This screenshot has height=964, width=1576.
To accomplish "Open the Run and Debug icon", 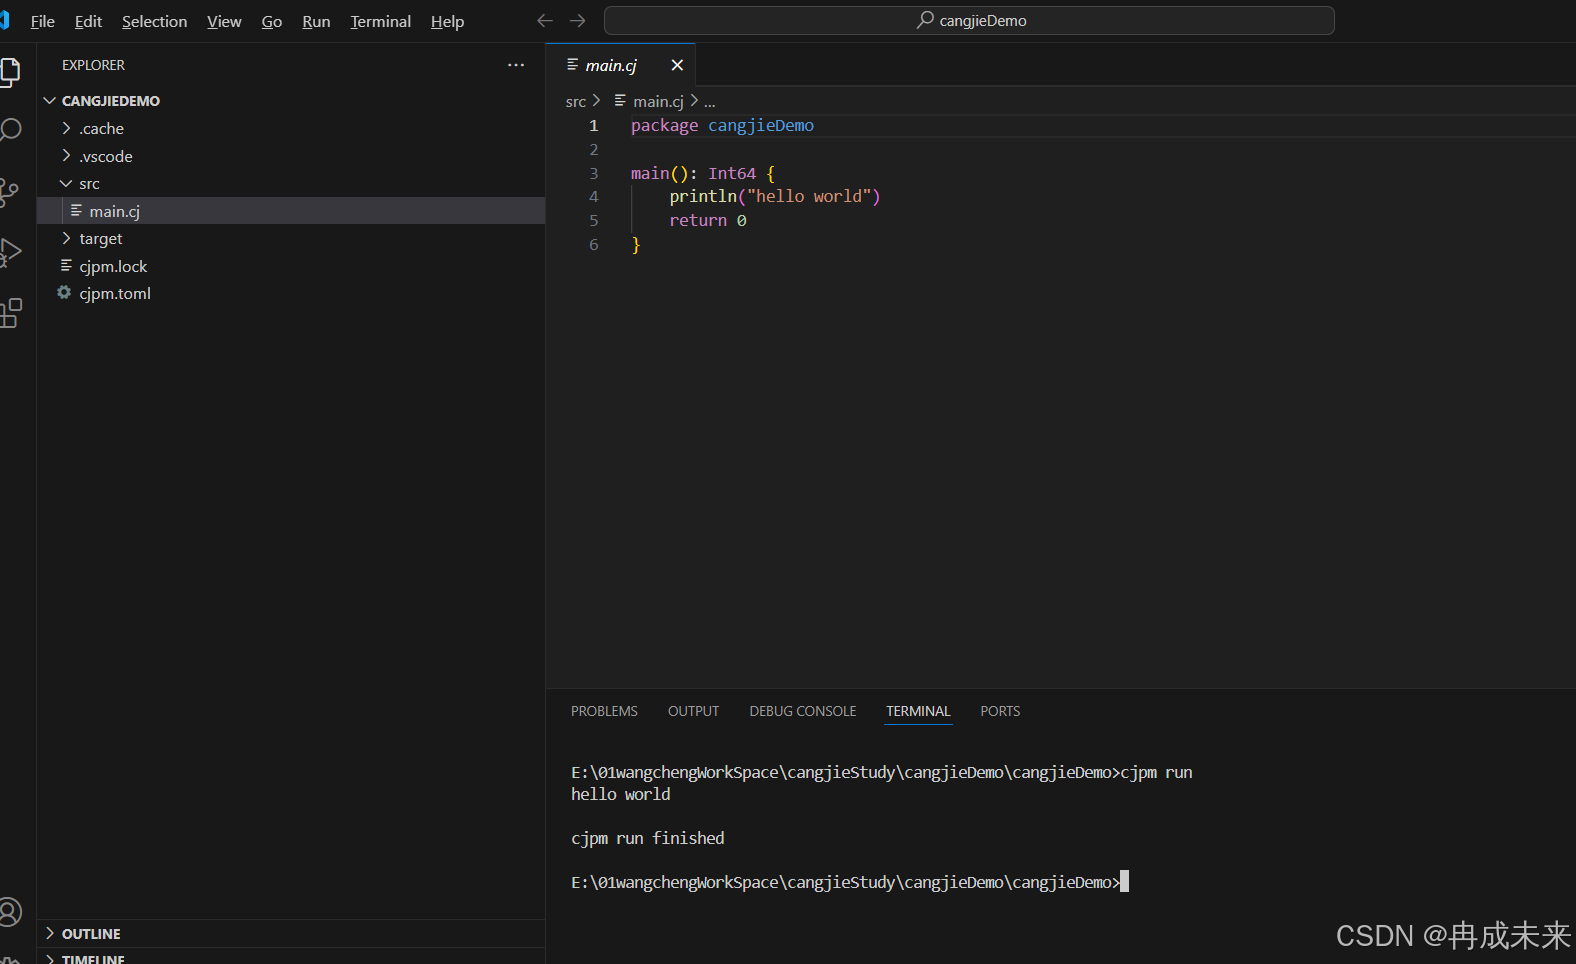I will tap(10, 252).
